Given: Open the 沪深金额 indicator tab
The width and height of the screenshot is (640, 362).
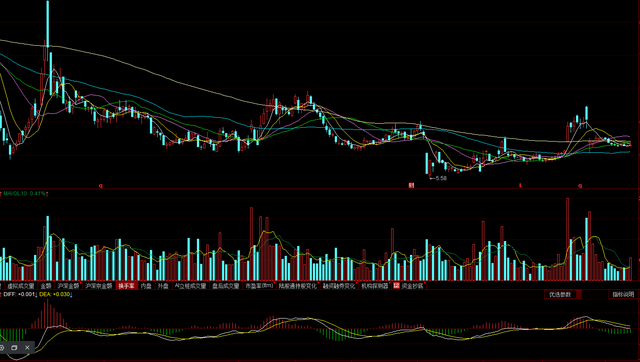Looking at the screenshot, I should tap(68, 286).
